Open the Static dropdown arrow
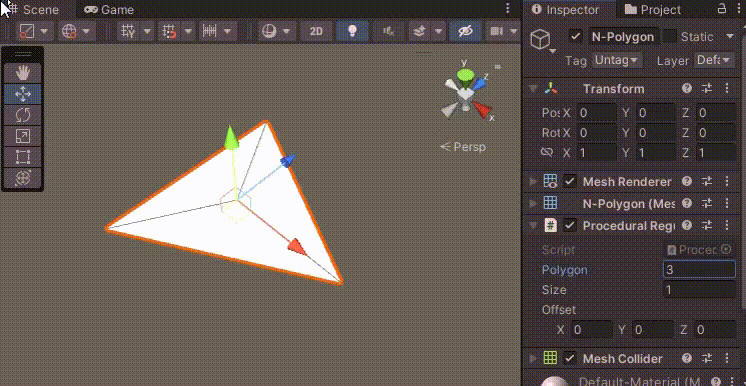Screen dimensions: 746x386 730,37
